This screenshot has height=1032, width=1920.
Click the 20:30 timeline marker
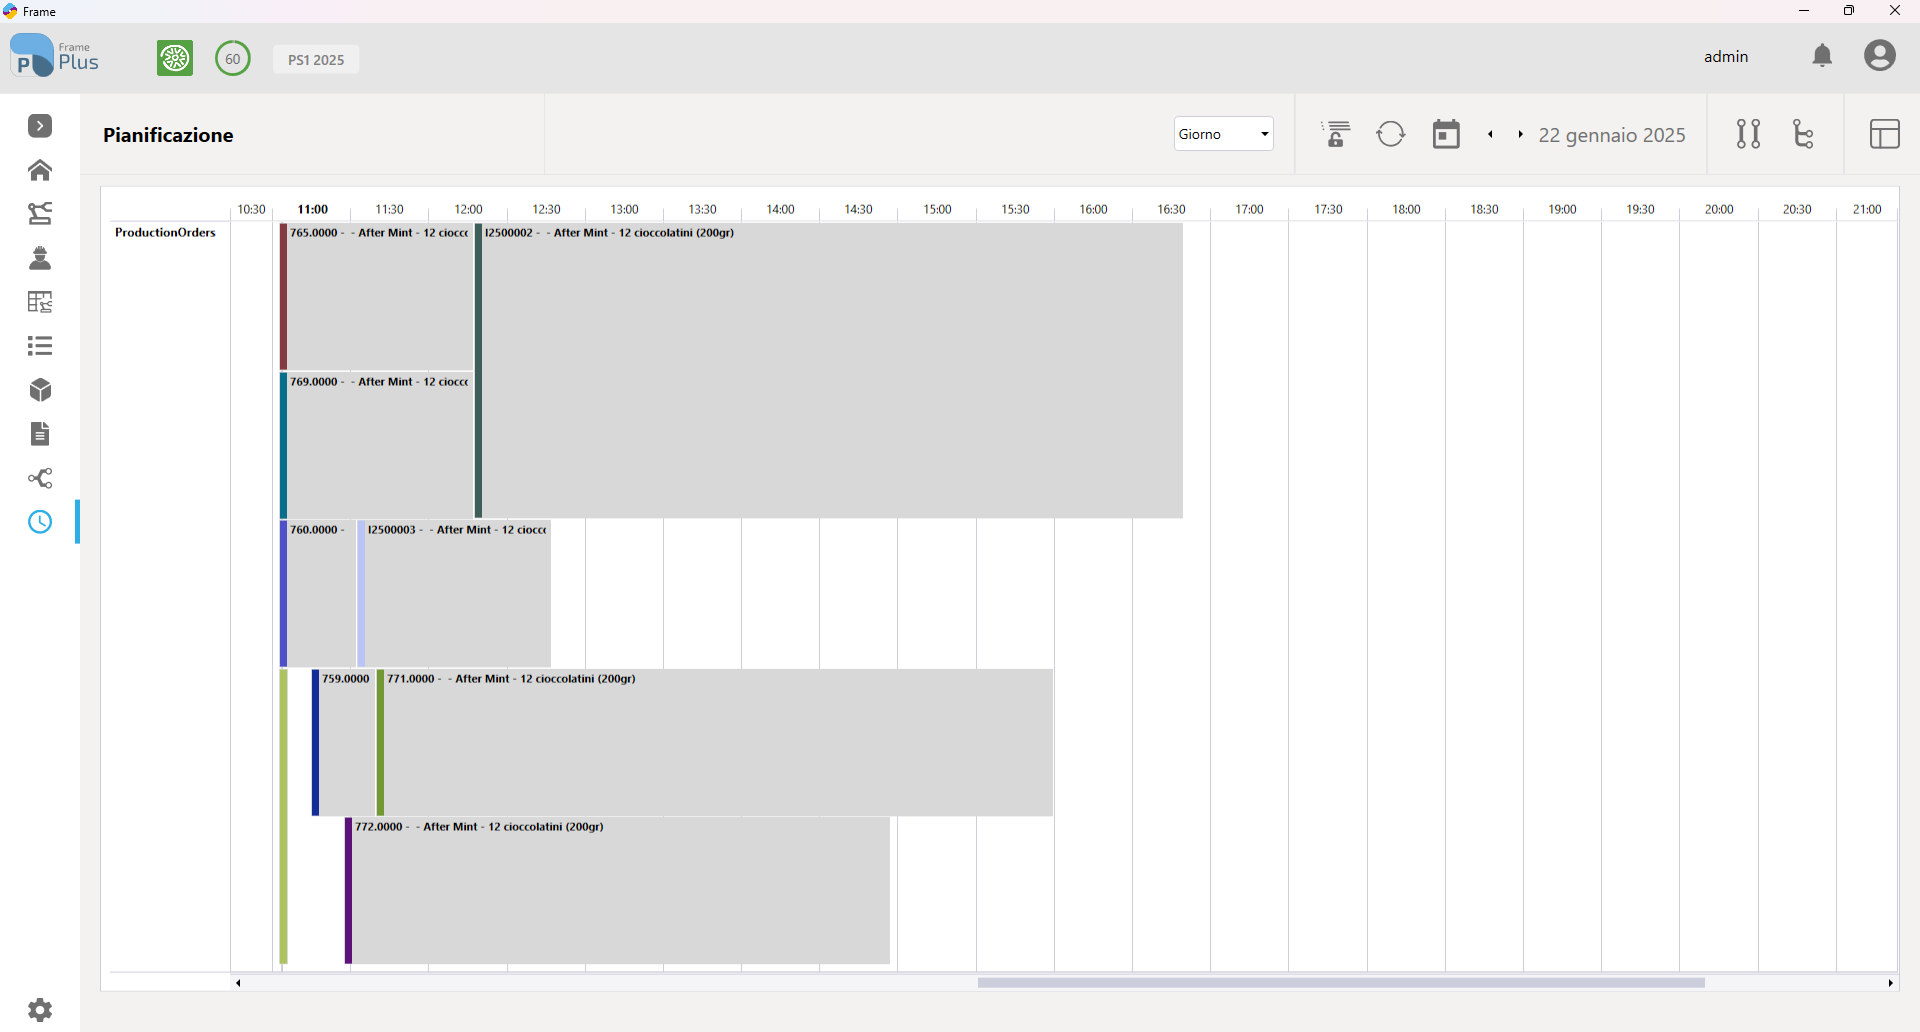pyautogui.click(x=1797, y=209)
